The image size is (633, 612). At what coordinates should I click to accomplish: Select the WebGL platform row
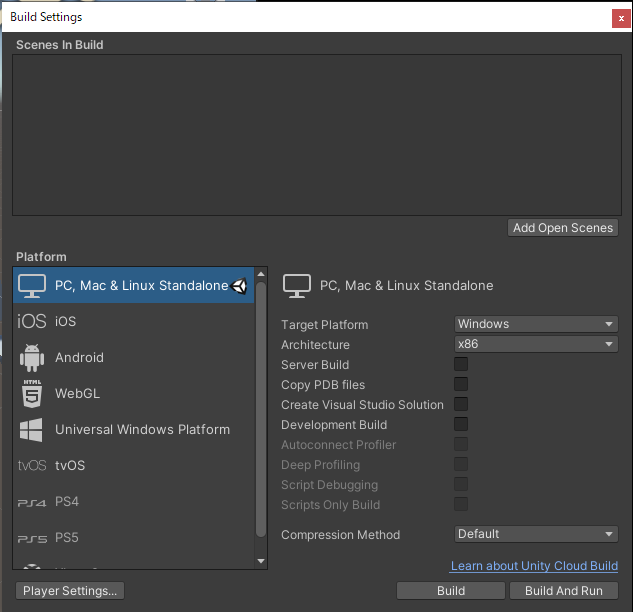[134, 393]
